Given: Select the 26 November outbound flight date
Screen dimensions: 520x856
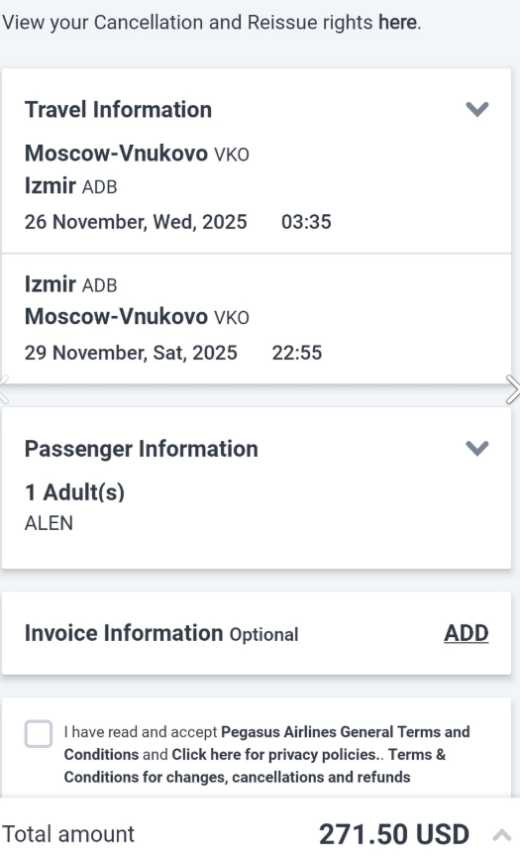Looking at the screenshot, I should pos(136,222).
